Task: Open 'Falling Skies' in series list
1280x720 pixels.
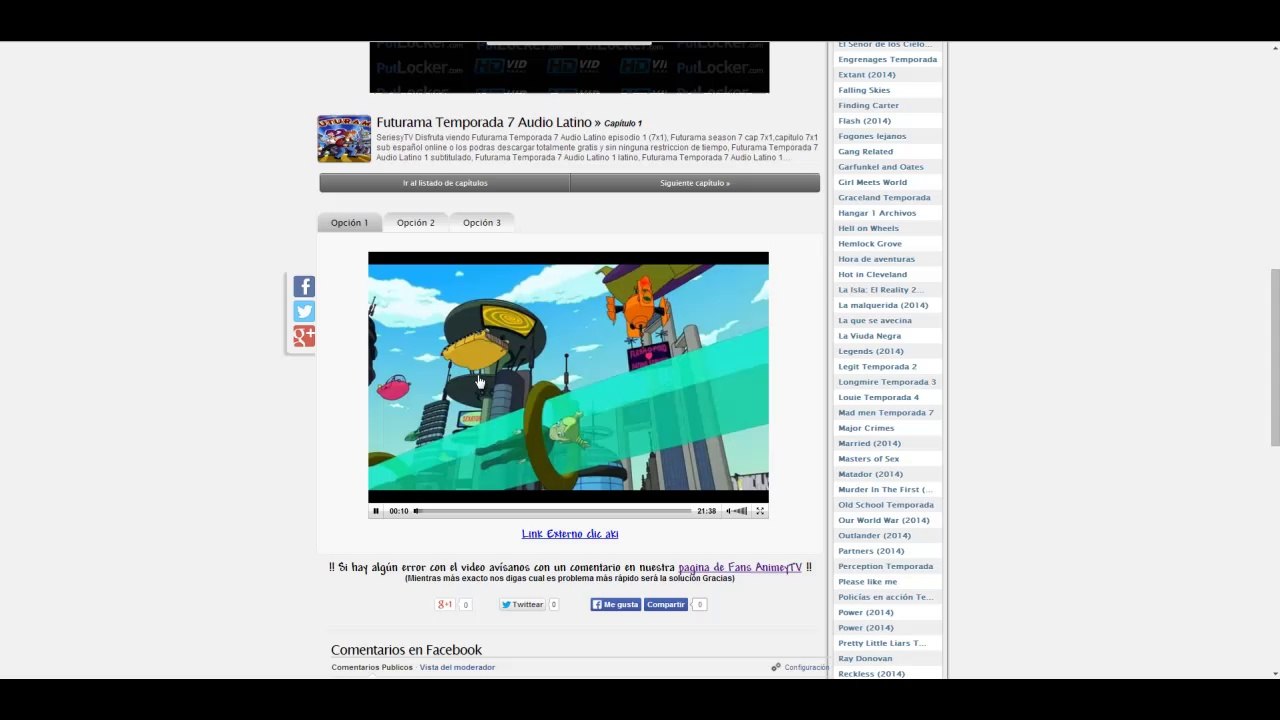Action: 864,90
